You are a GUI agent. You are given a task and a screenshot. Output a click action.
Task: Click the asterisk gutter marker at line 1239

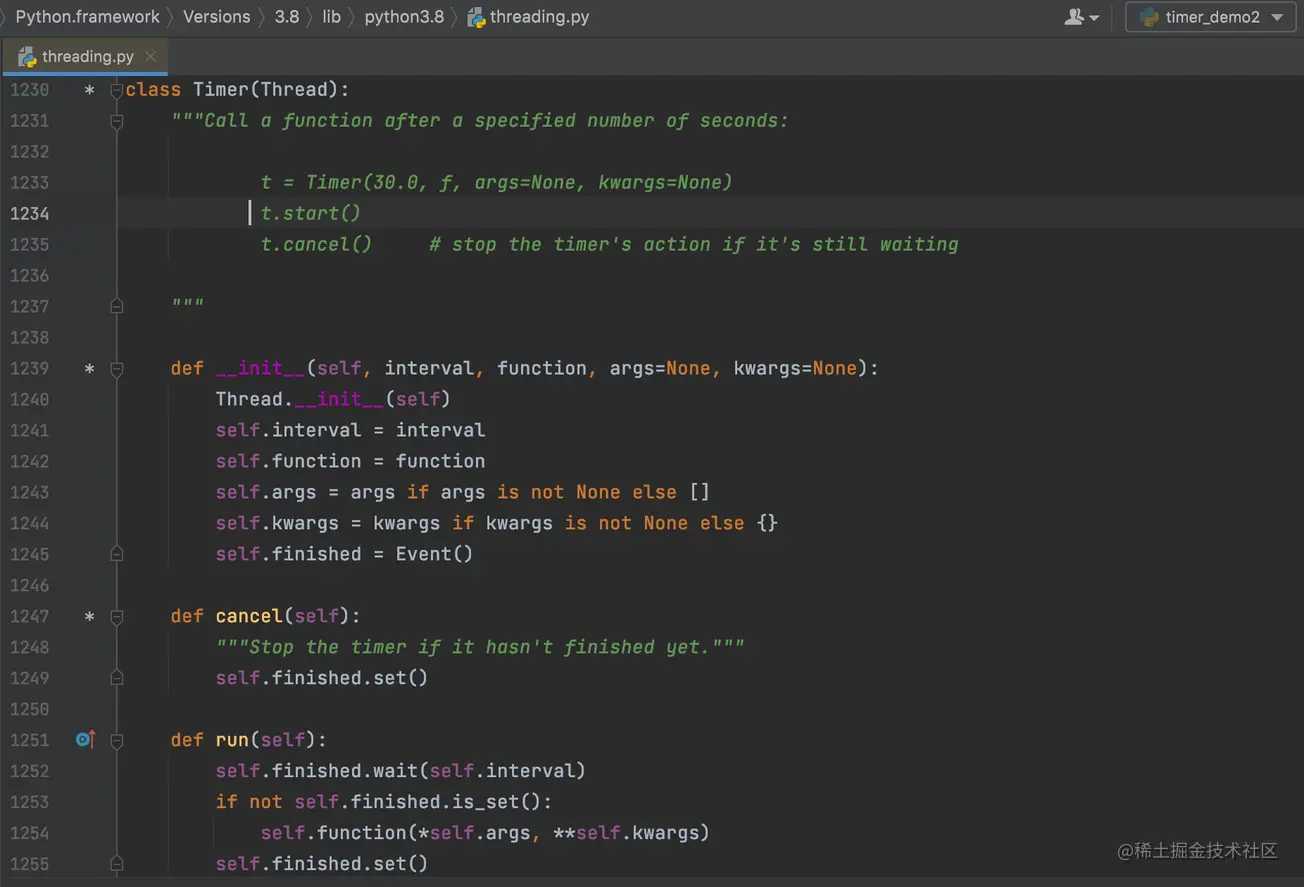pyautogui.click(x=89, y=370)
